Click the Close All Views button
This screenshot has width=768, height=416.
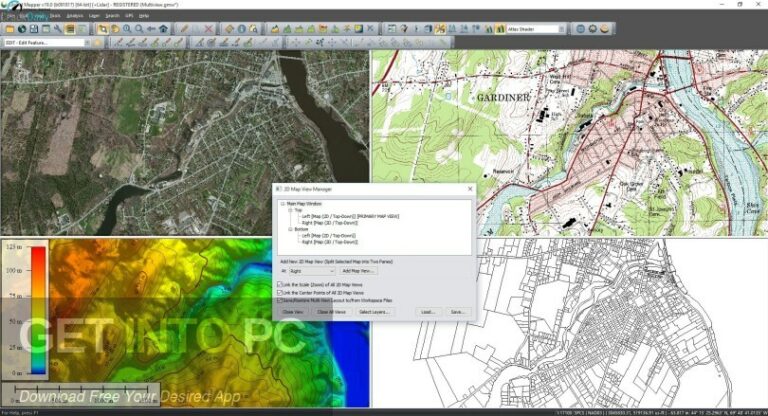pyautogui.click(x=332, y=312)
